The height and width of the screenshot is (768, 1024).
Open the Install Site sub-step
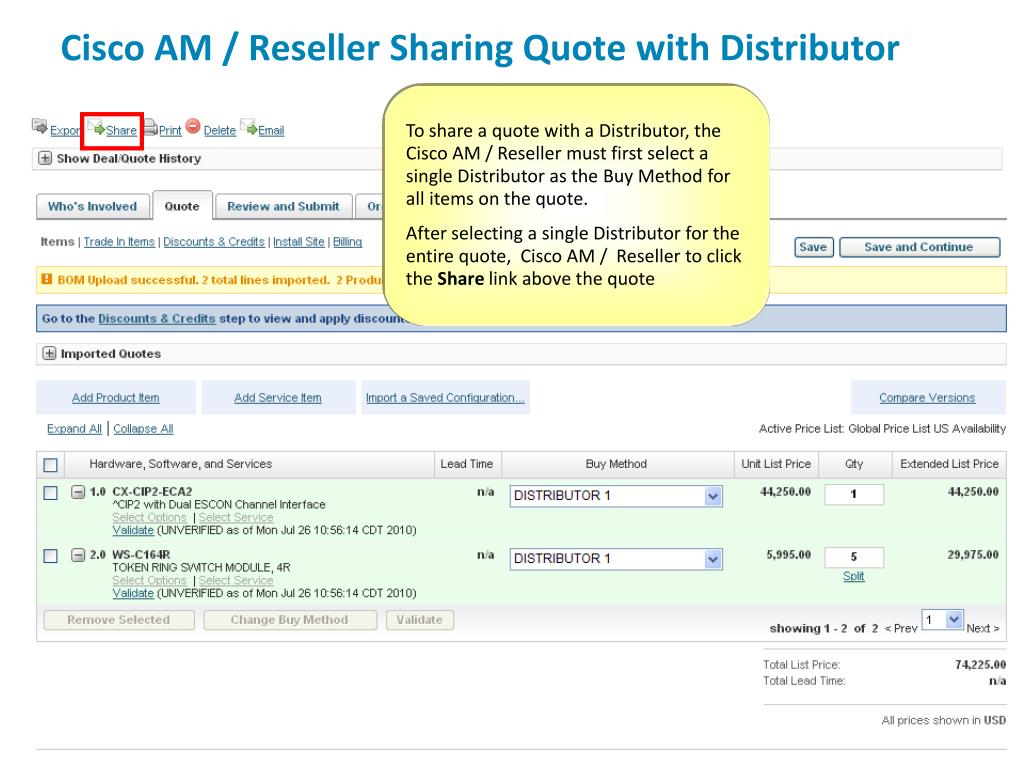[298, 242]
